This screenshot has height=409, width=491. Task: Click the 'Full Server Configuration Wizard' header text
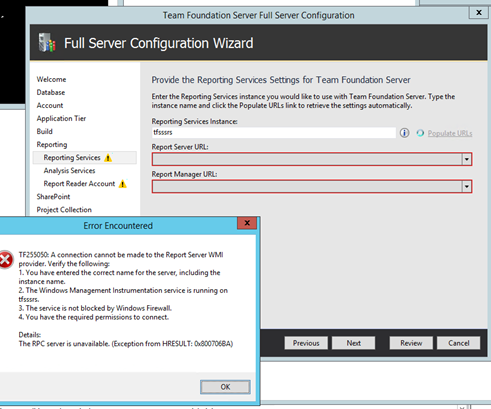pyautogui.click(x=159, y=43)
